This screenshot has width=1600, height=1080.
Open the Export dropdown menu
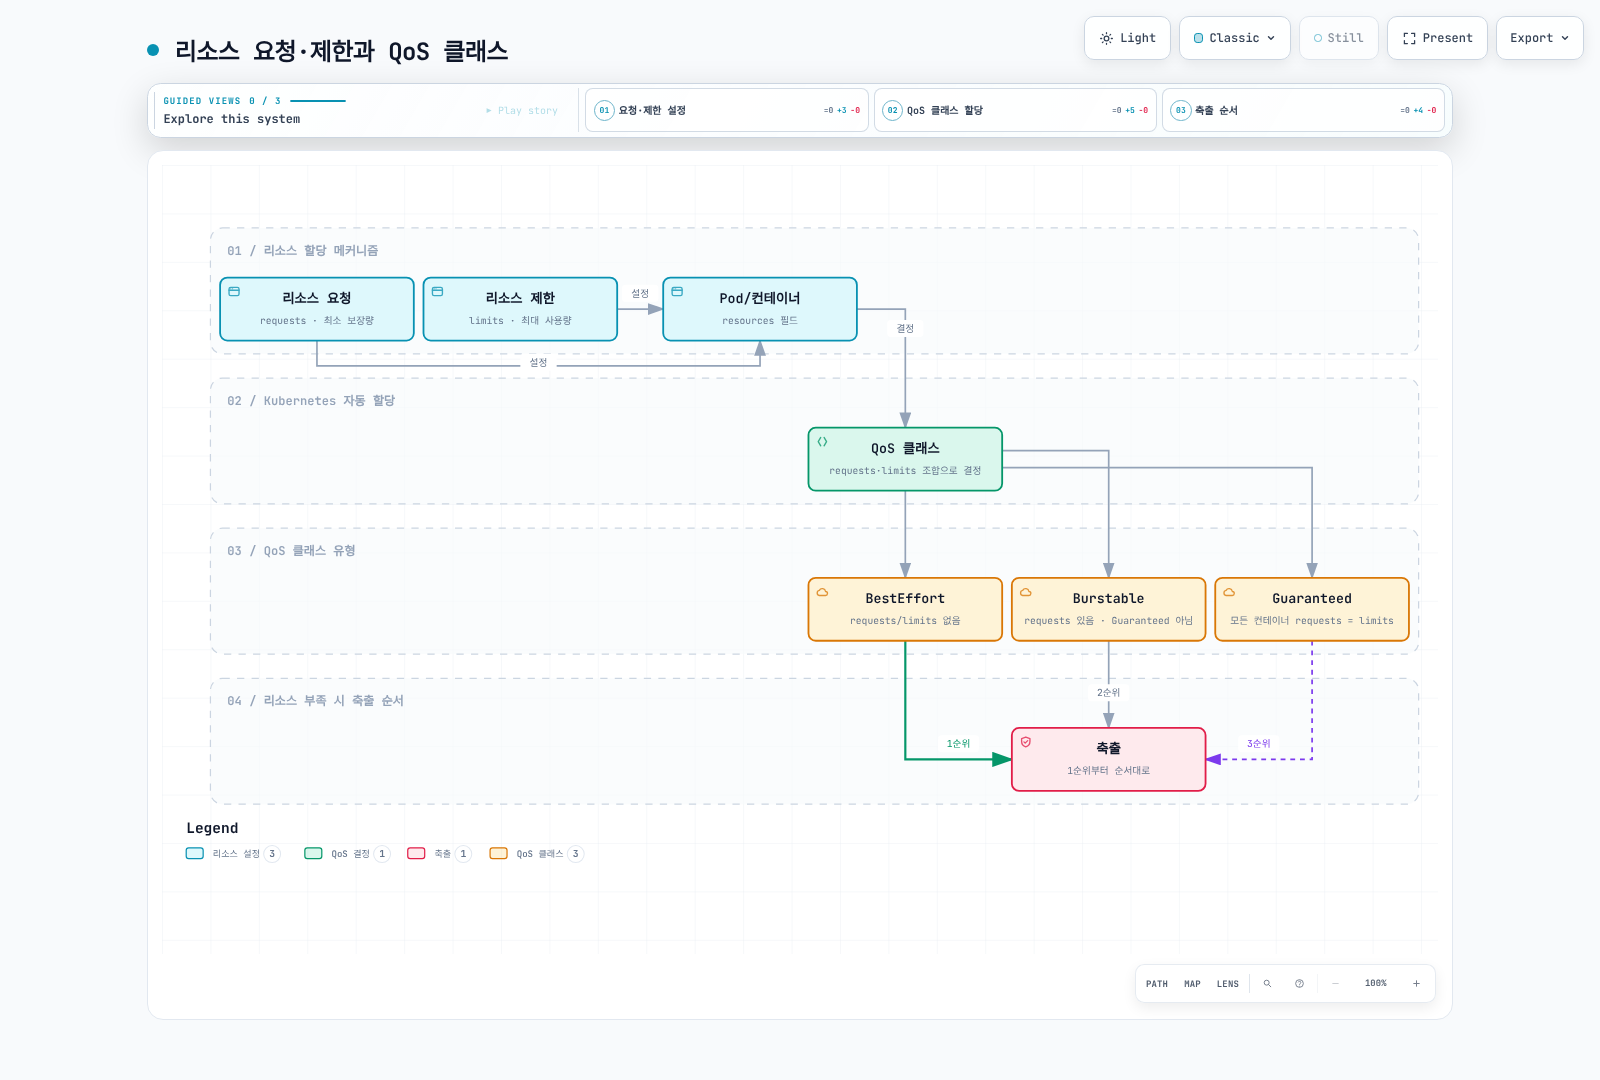click(x=1540, y=38)
